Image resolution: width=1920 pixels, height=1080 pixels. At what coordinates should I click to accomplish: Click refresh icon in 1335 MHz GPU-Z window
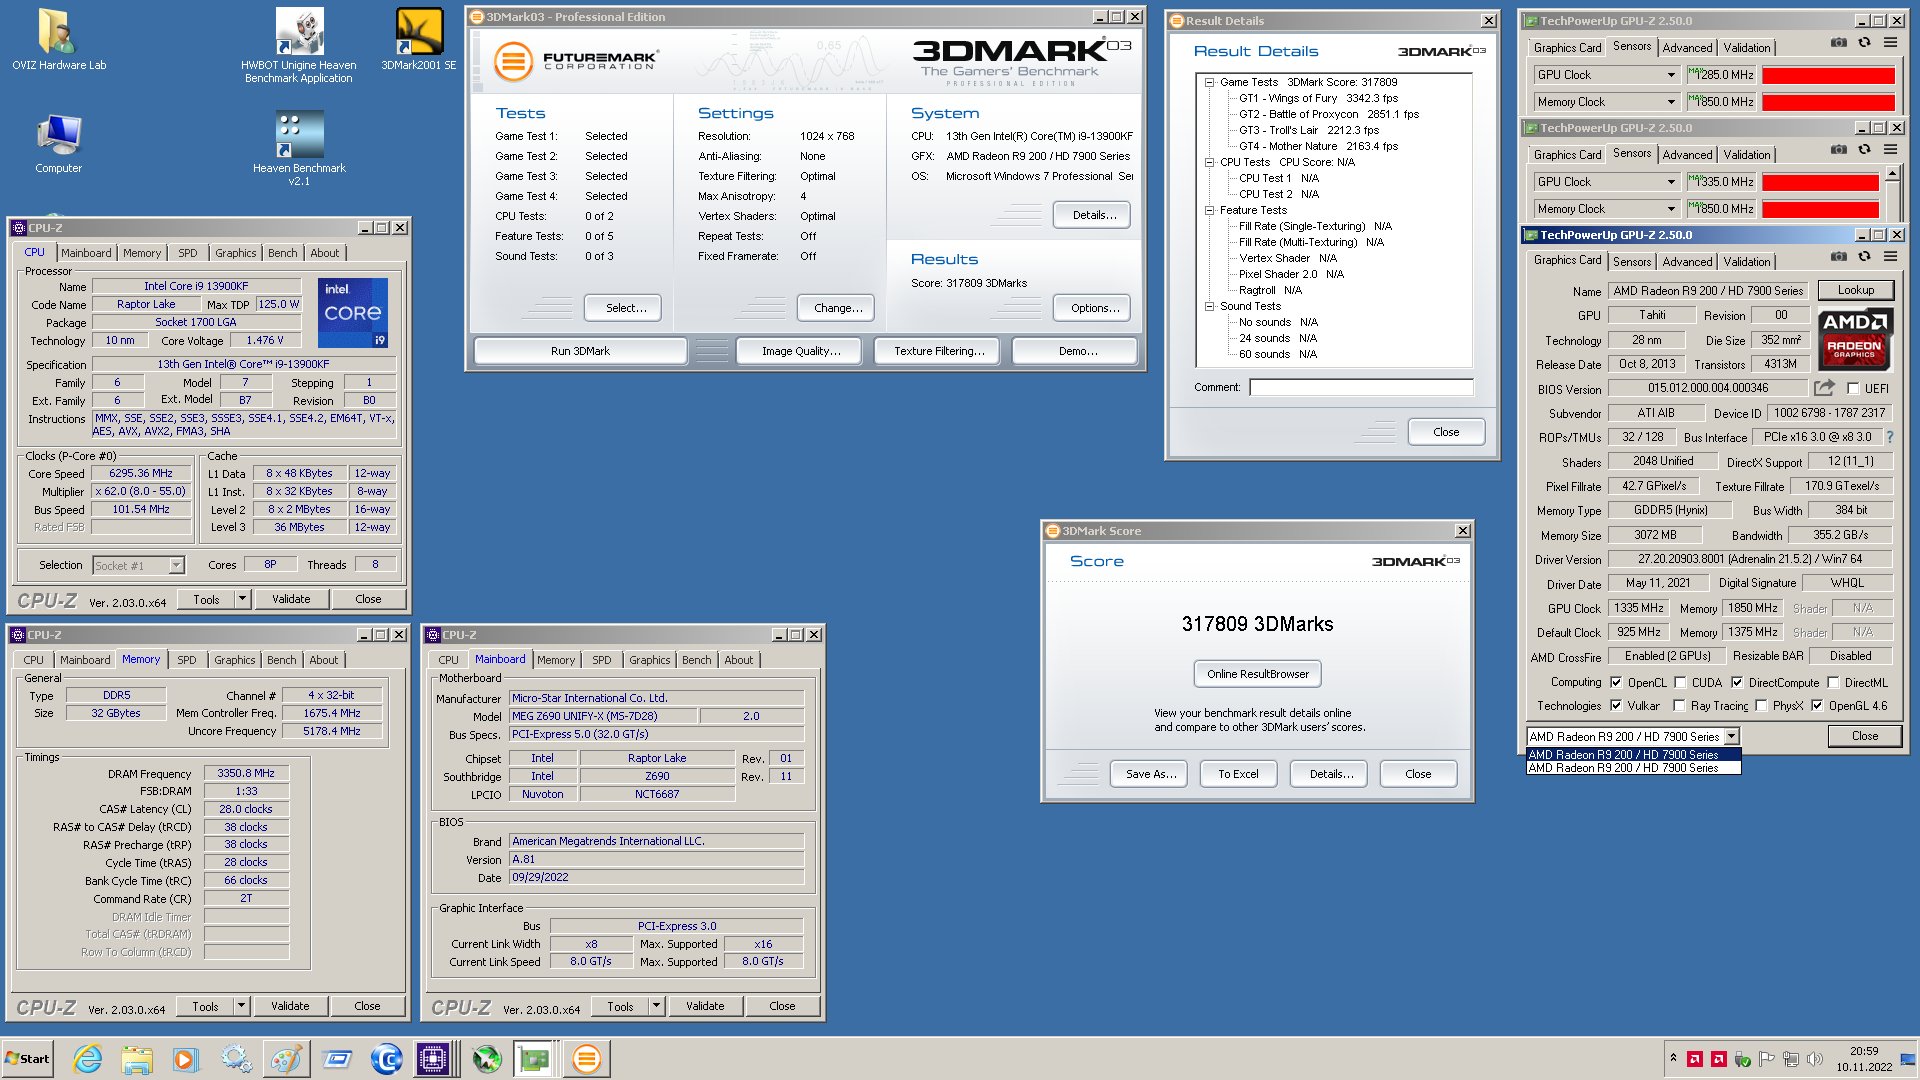[x=1864, y=150]
